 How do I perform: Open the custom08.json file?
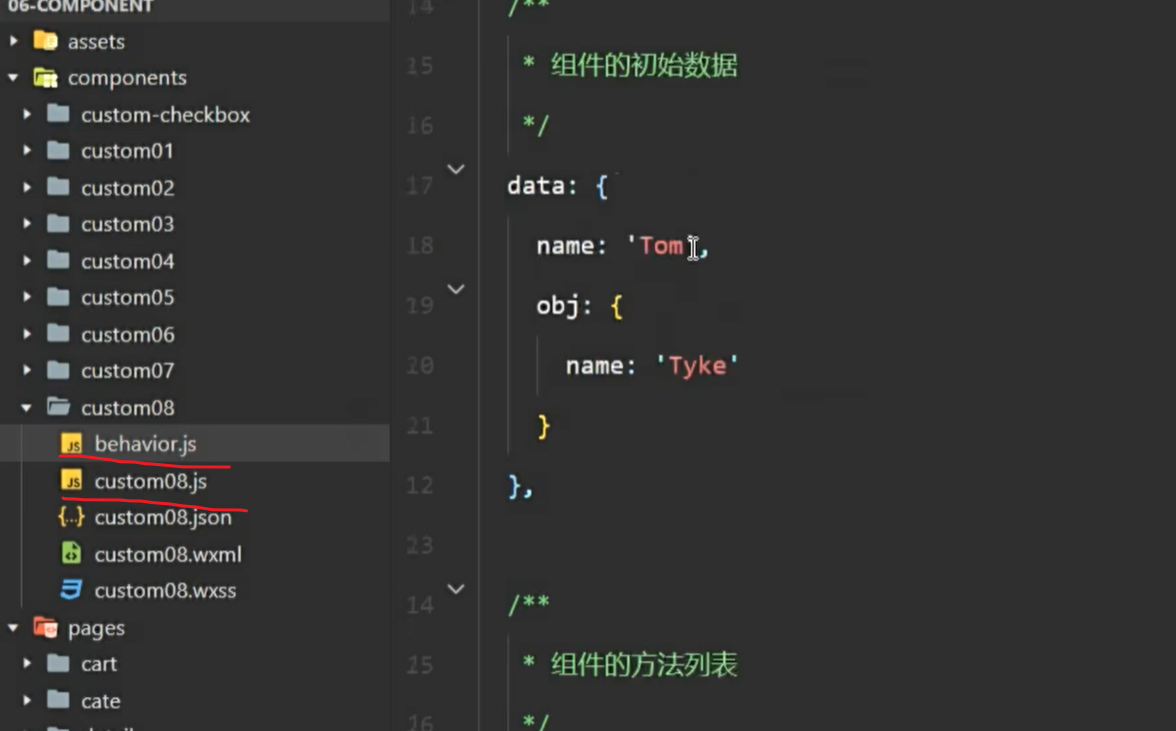coord(162,518)
